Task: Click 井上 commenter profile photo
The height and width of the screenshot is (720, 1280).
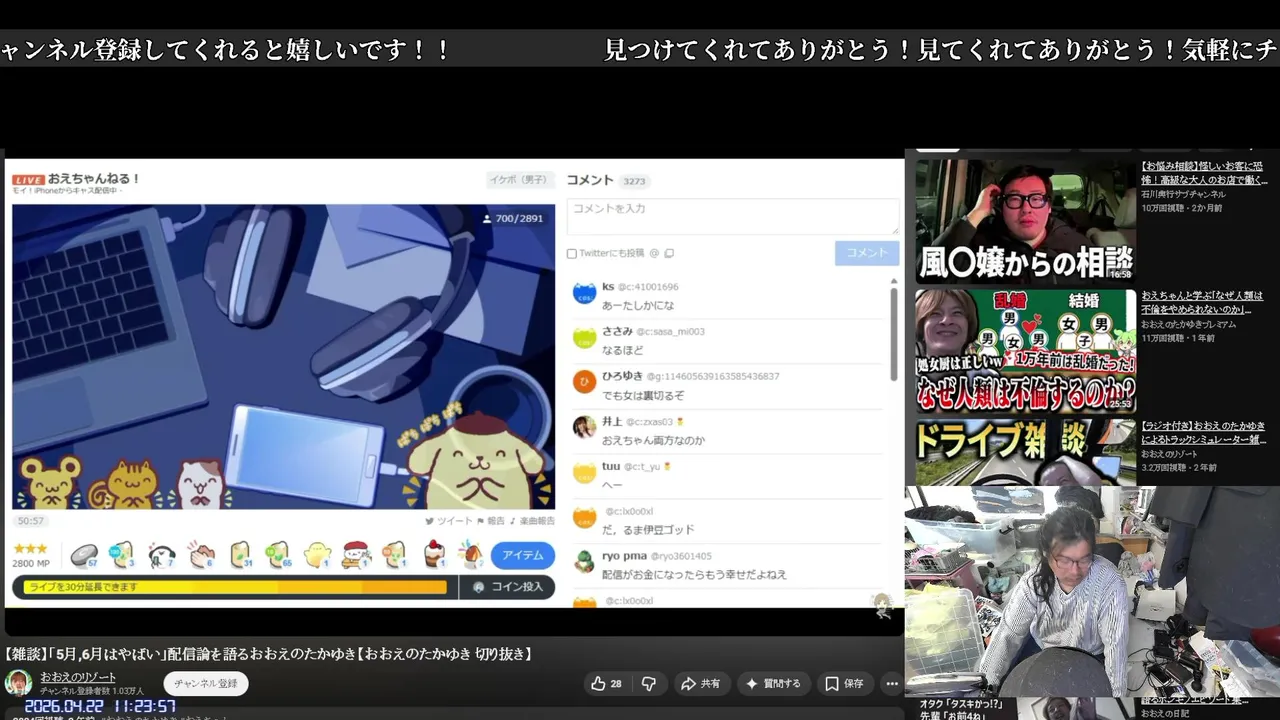Action: click(584, 427)
